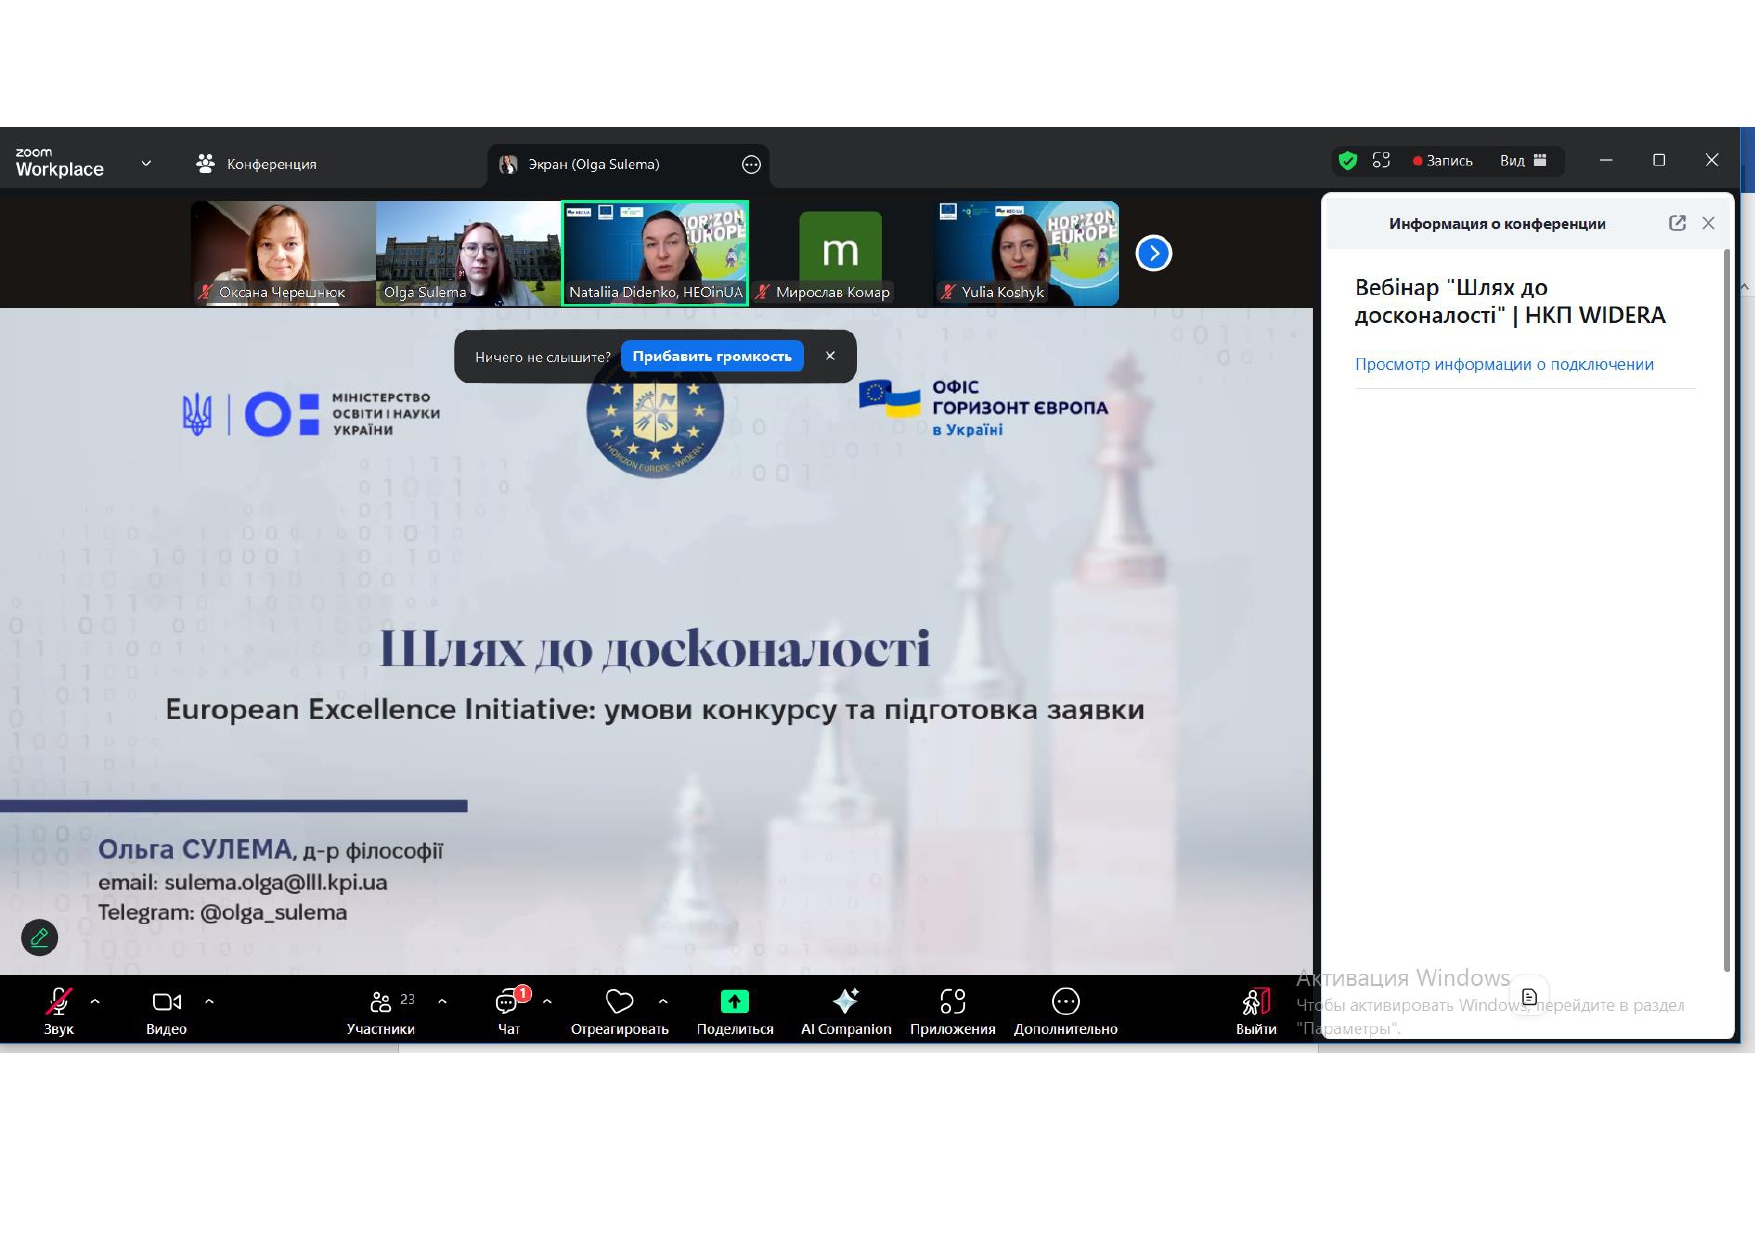Click the annotation pencil icon
The image size is (1755, 1240).
coord(40,938)
